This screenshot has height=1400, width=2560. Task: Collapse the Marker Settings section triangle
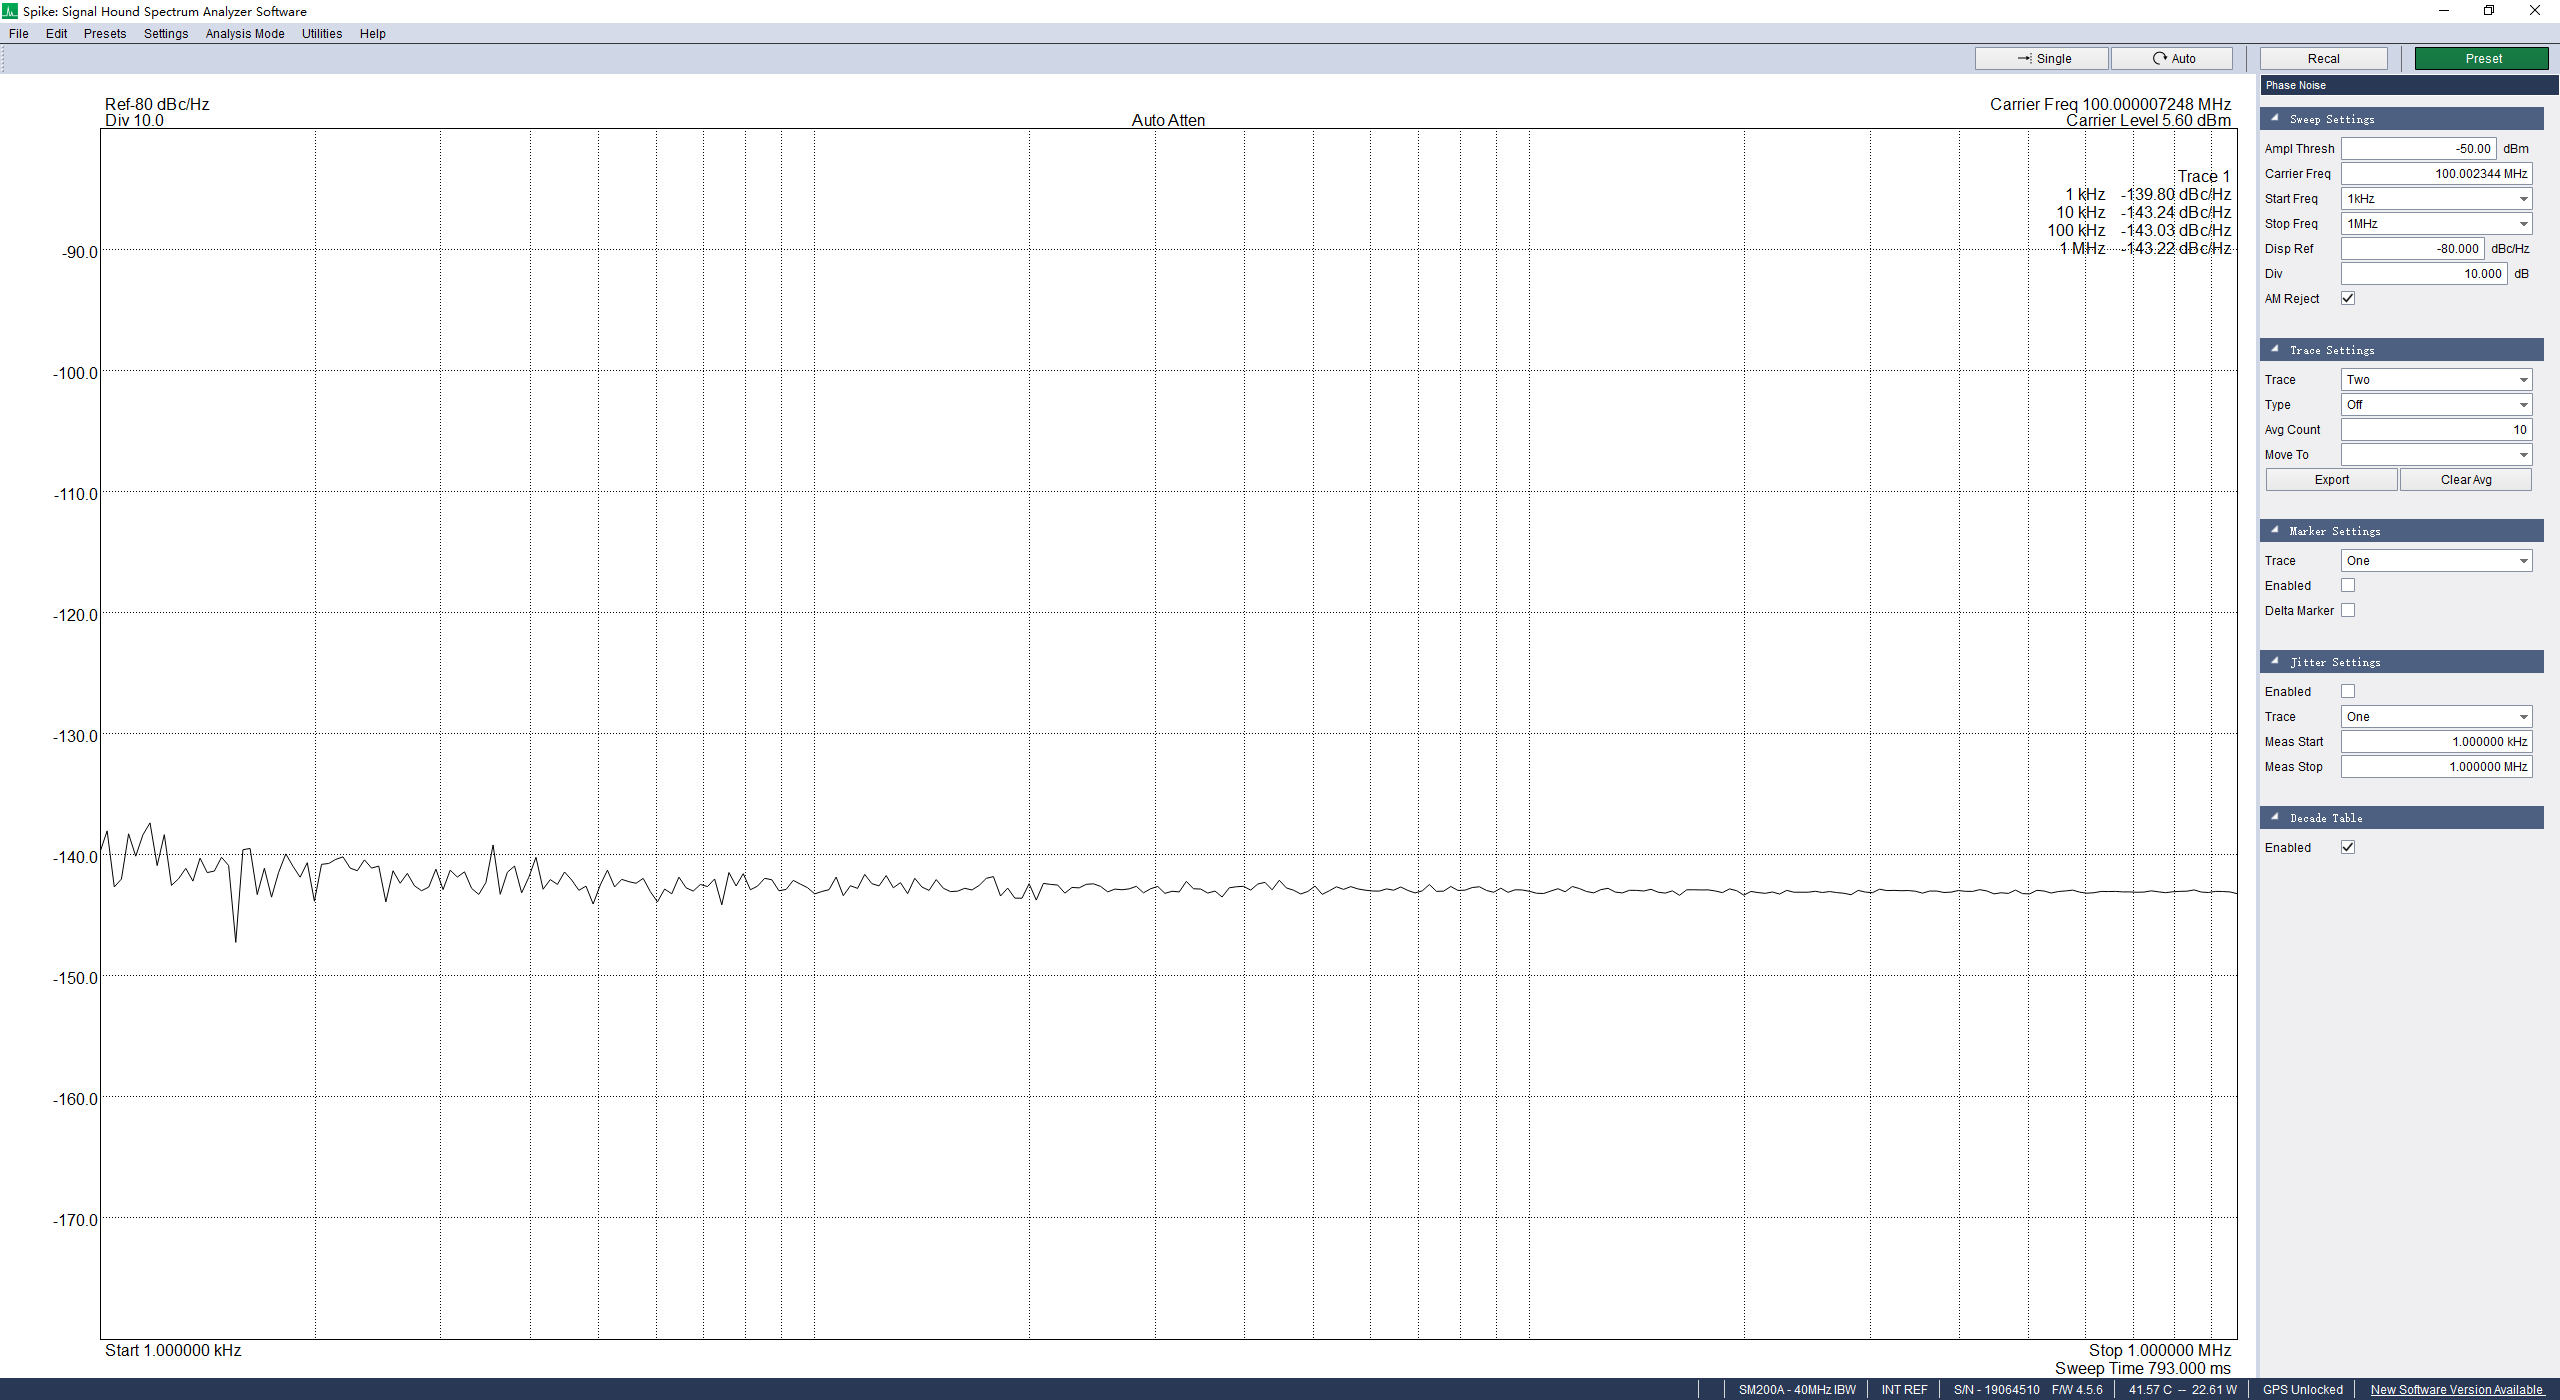2275,531
